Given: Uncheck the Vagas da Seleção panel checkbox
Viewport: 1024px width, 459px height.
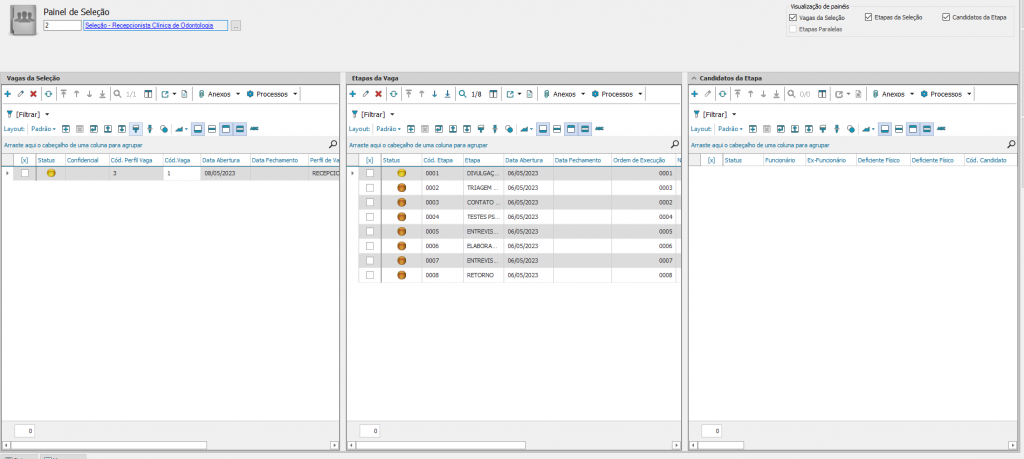Looking at the screenshot, I should coord(793,17).
